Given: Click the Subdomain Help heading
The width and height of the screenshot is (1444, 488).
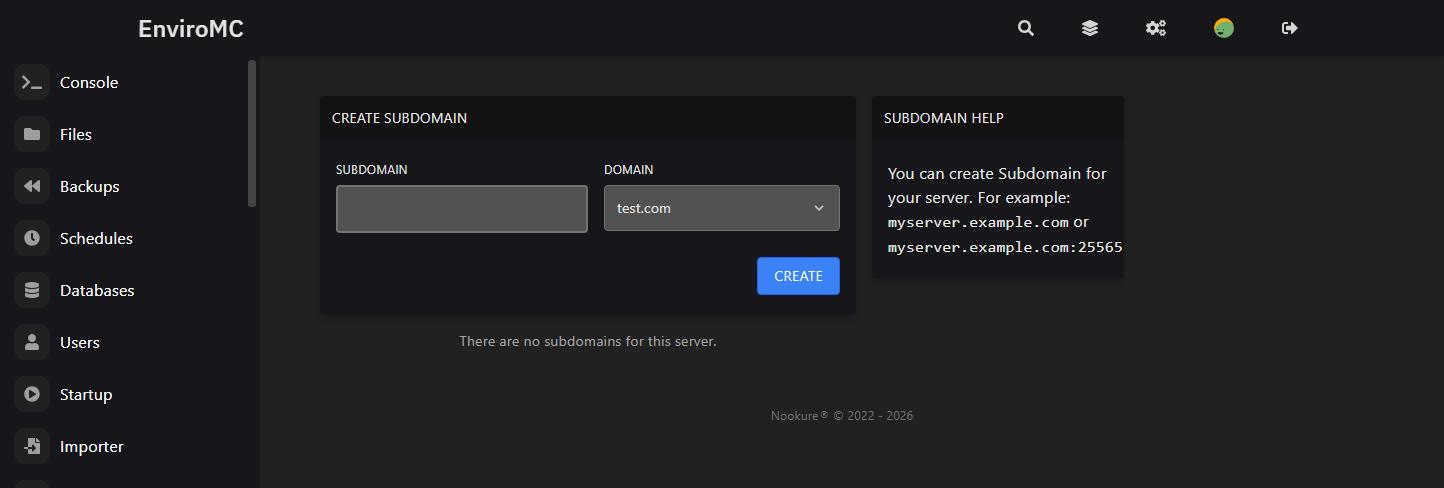Looking at the screenshot, I should tap(944, 118).
